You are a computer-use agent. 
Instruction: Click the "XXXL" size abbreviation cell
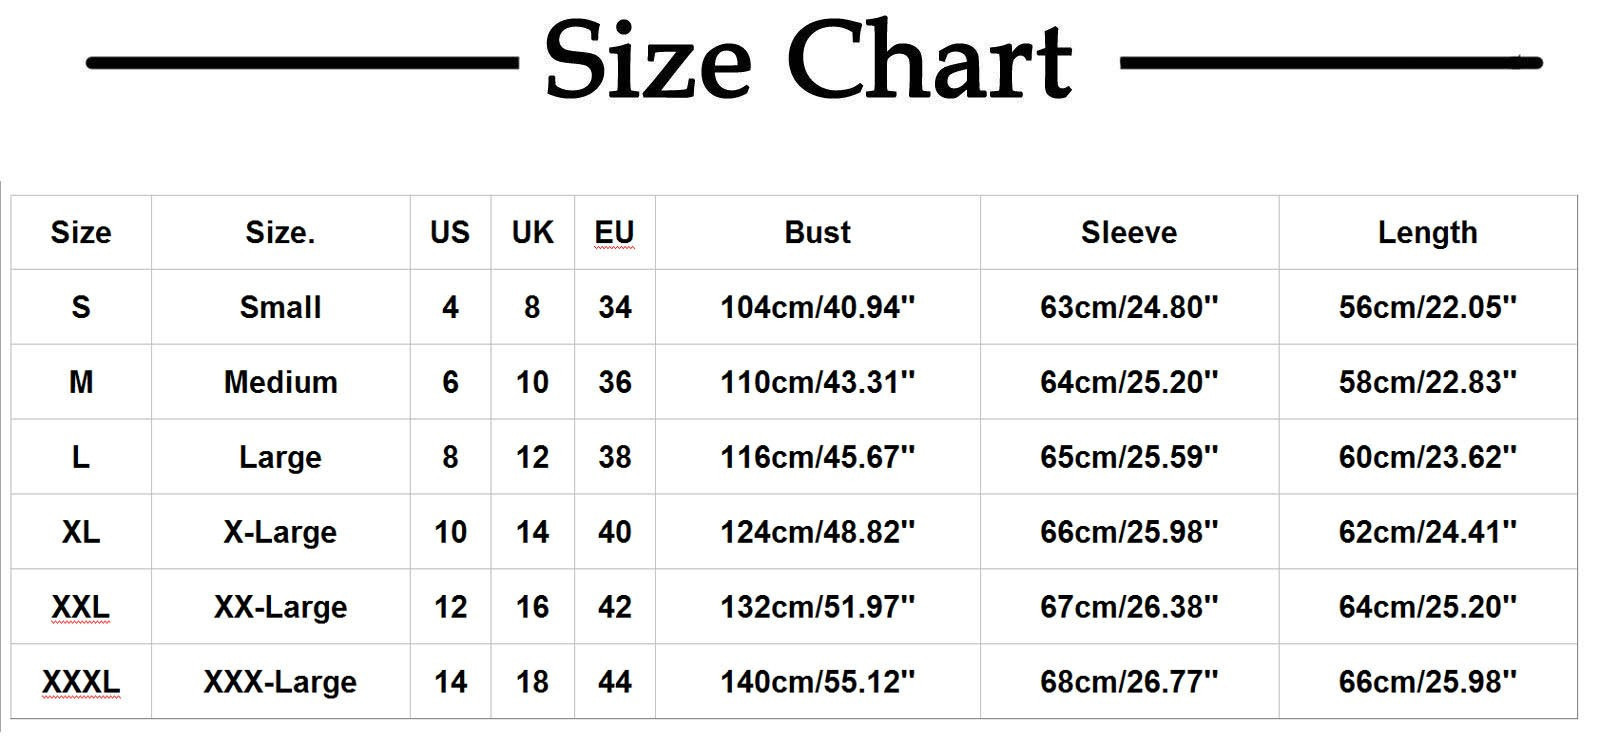[x=81, y=682]
